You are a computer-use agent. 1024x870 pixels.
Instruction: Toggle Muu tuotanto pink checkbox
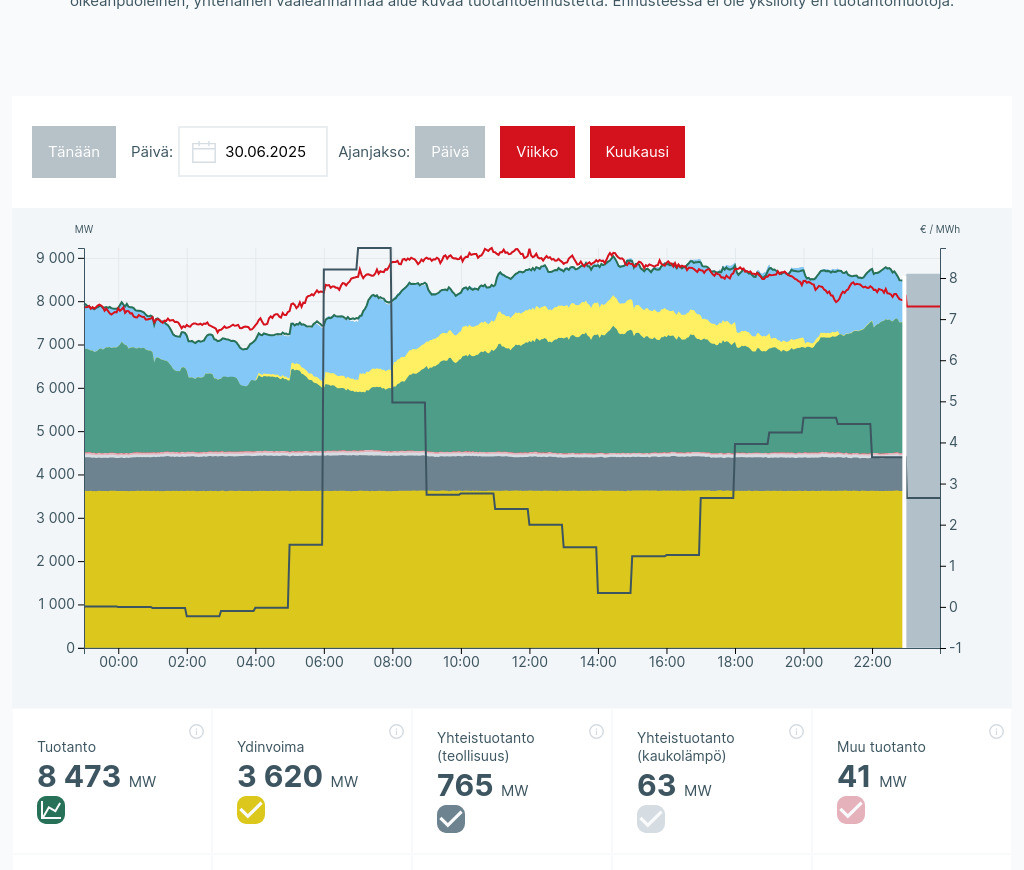point(851,810)
